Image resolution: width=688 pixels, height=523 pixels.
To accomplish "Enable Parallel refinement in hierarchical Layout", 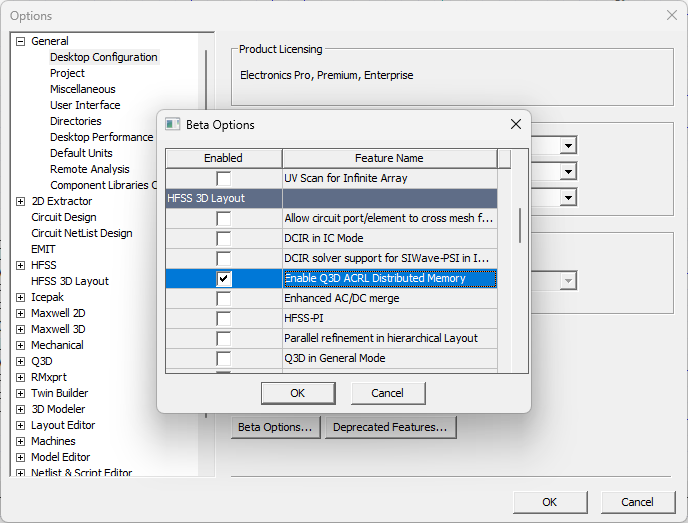I will pos(224,338).
